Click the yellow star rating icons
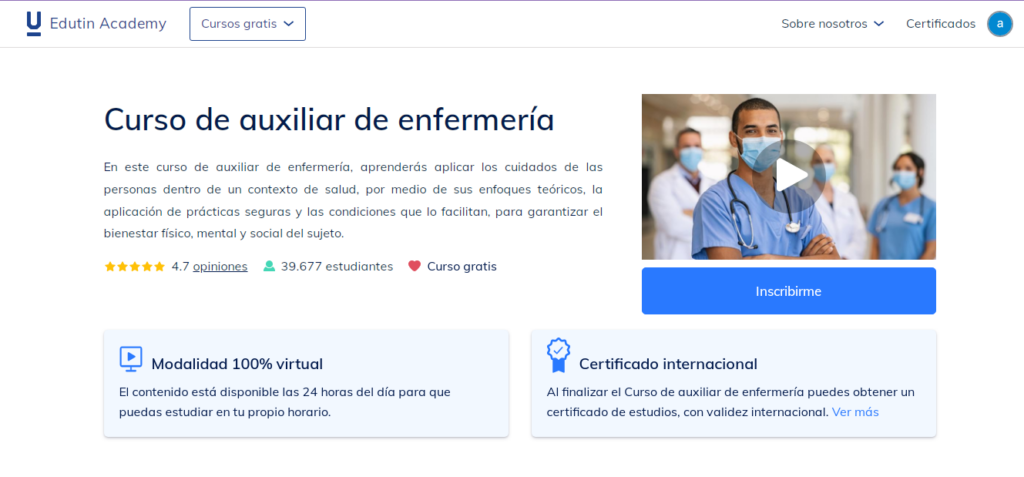This screenshot has width=1024, height=477. coord(134,267)
